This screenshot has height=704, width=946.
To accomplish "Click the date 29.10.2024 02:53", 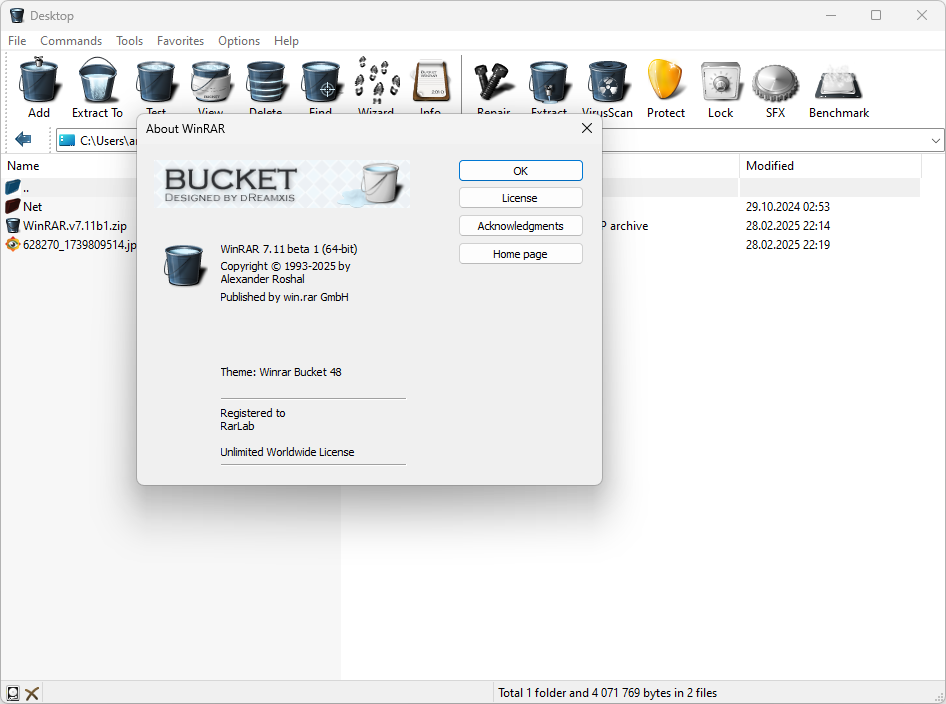I will click(x=787, y=206).
